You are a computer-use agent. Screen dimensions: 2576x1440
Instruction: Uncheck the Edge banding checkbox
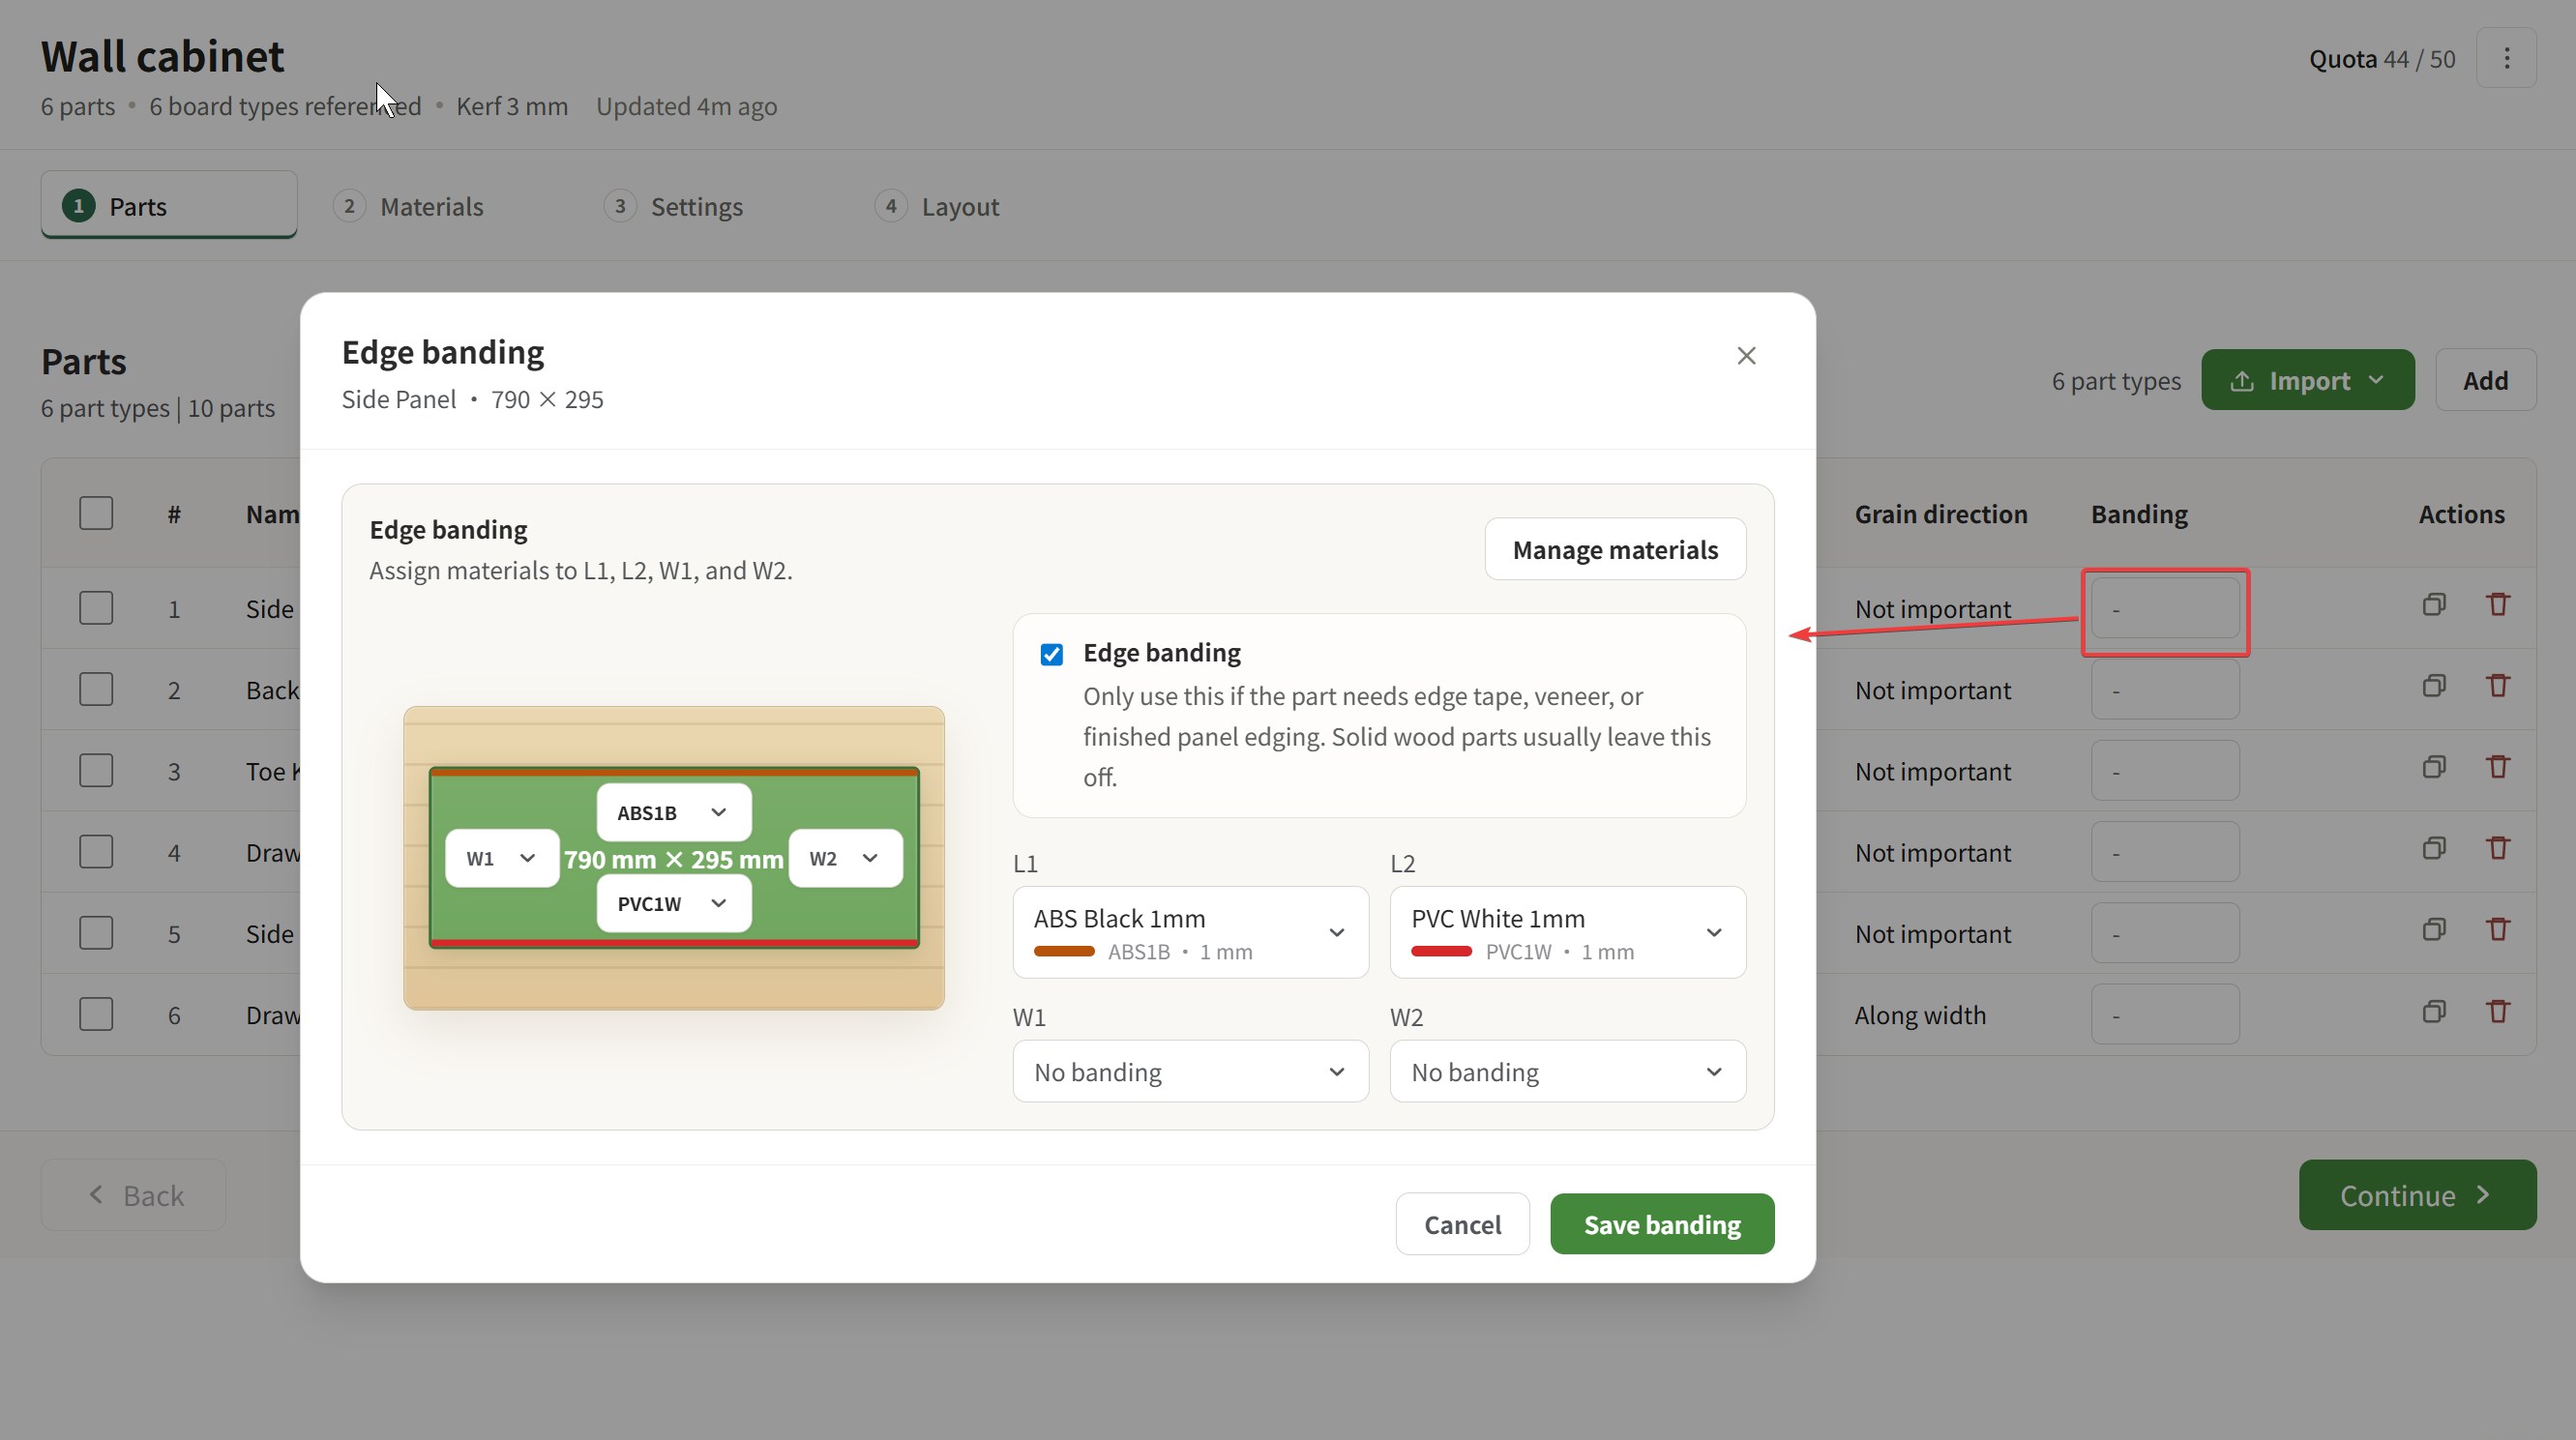pyautogui.click(x=1051, y=655)
